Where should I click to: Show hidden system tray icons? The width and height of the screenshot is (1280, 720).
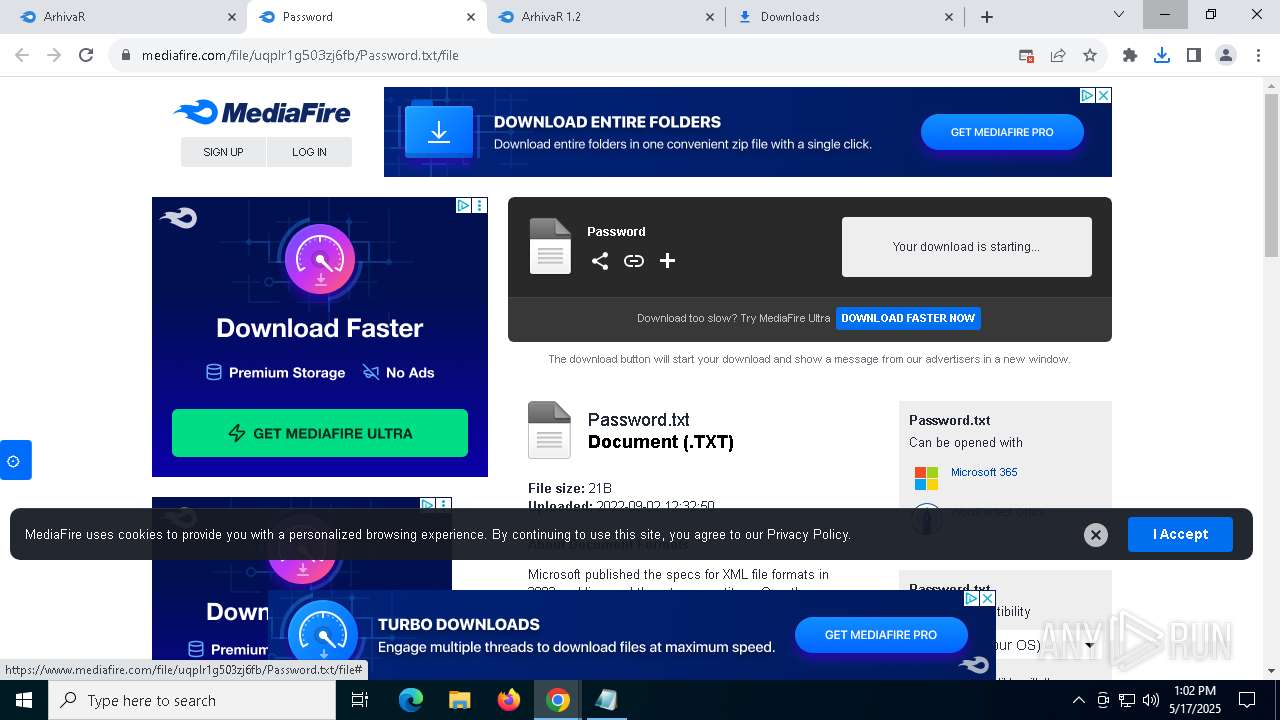[1079, 700]
